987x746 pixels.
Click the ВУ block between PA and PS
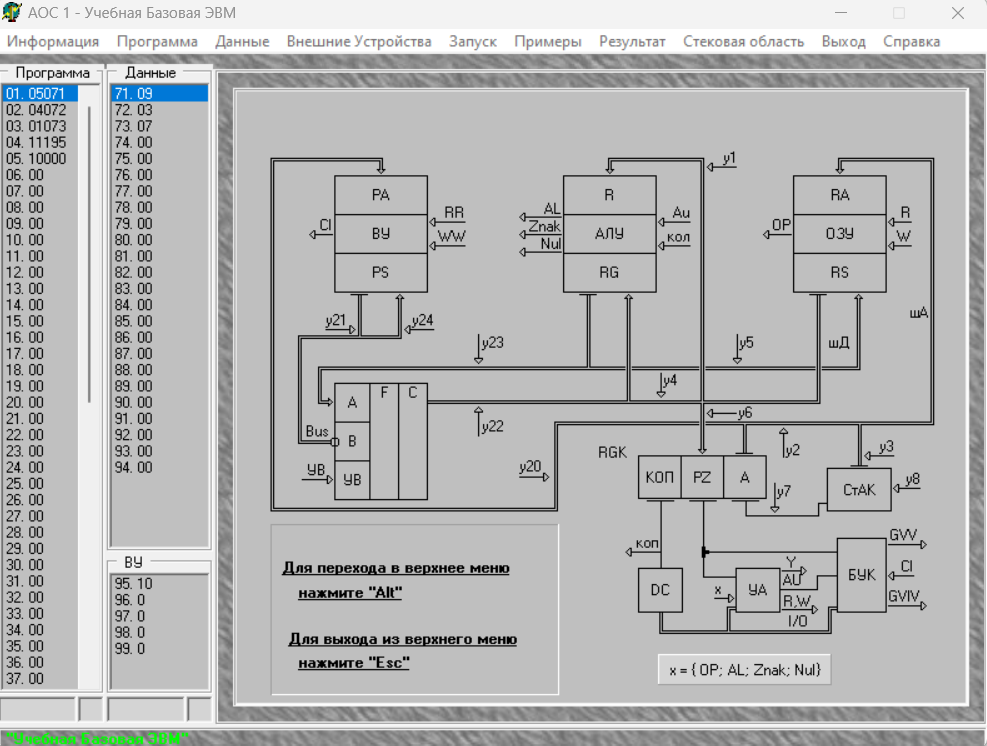[x=381, y=234]
